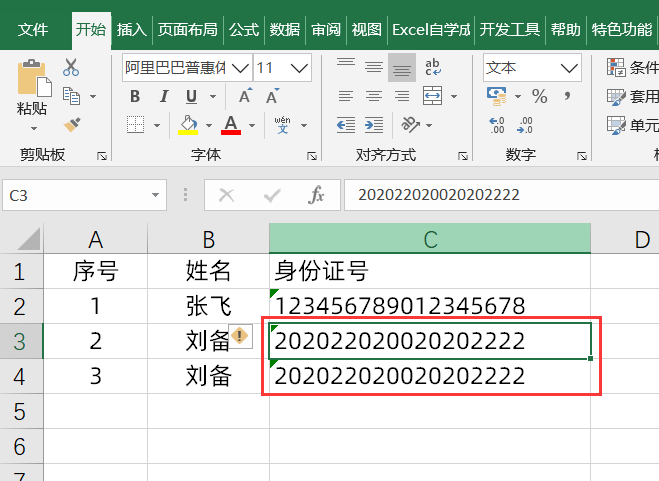This screenshot has width=659, height=481.
Task: Click the insert function fx icon
Action: [316, 195]
